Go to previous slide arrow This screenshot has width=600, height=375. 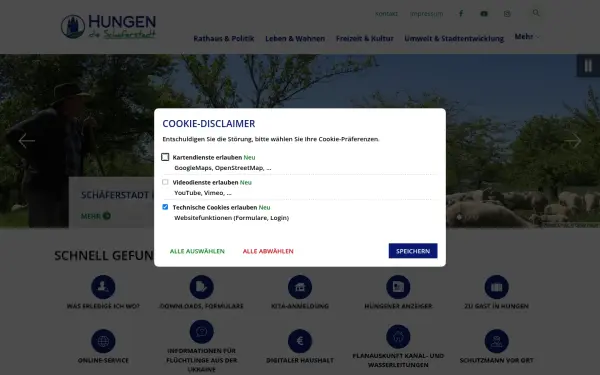click(x=26, y=141)
